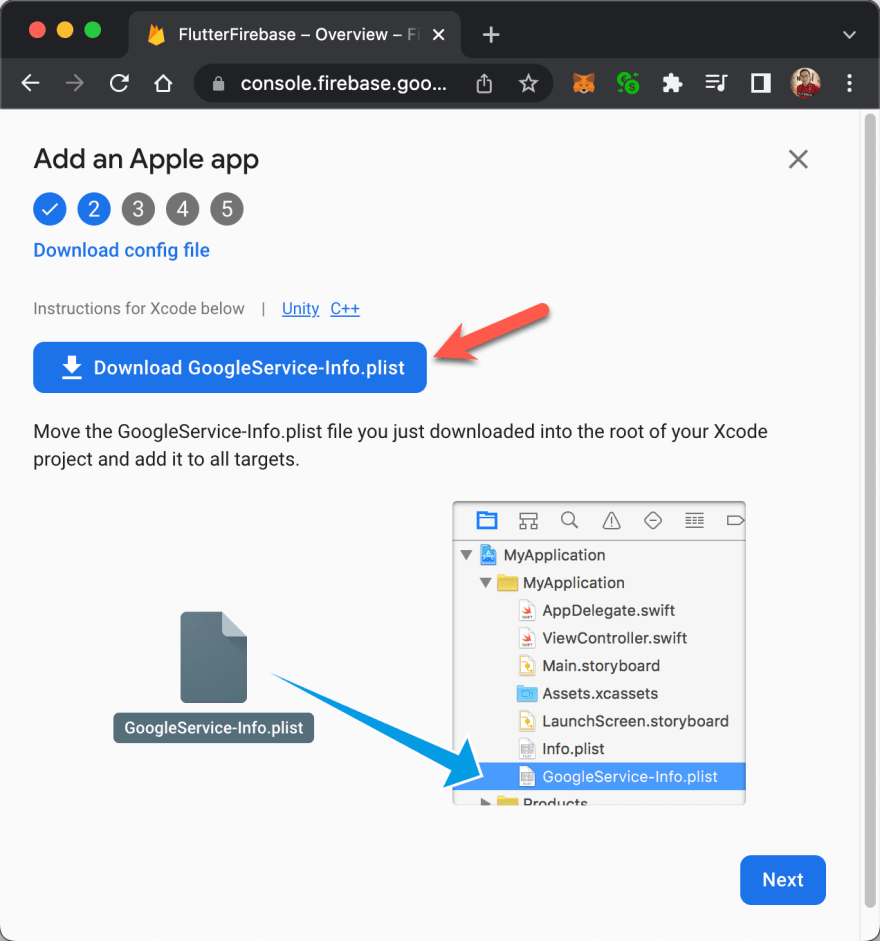Close the FlutterFirebase tab
The image size is (880, 941).
(439, 35)
